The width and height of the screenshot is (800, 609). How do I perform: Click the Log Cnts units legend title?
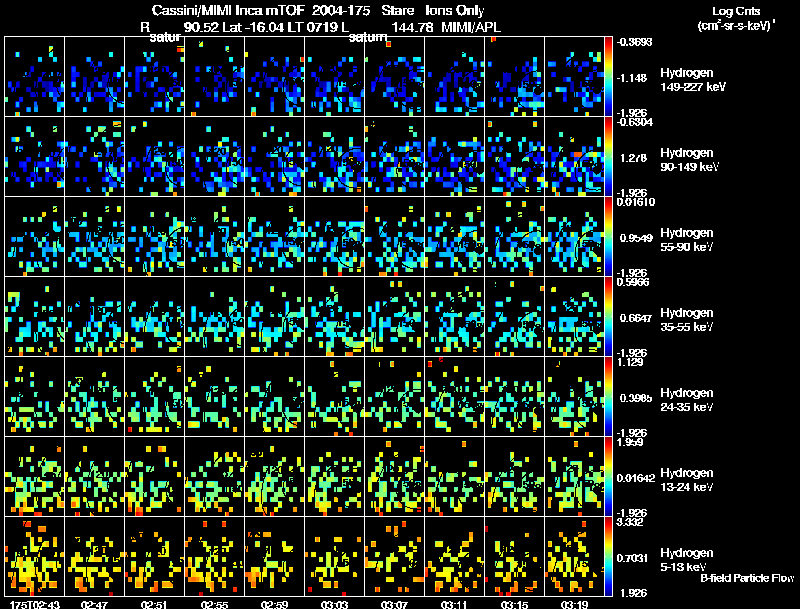coord(736,18)
